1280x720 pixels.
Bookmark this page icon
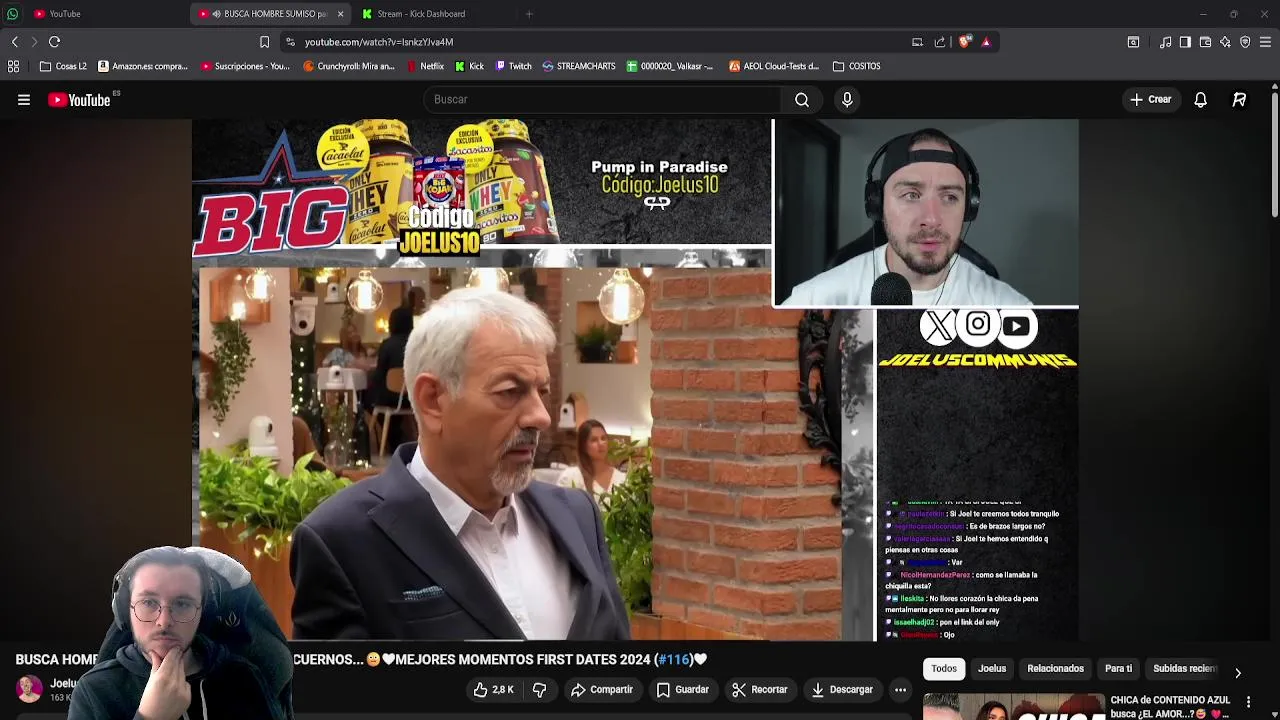click(264, 42)
